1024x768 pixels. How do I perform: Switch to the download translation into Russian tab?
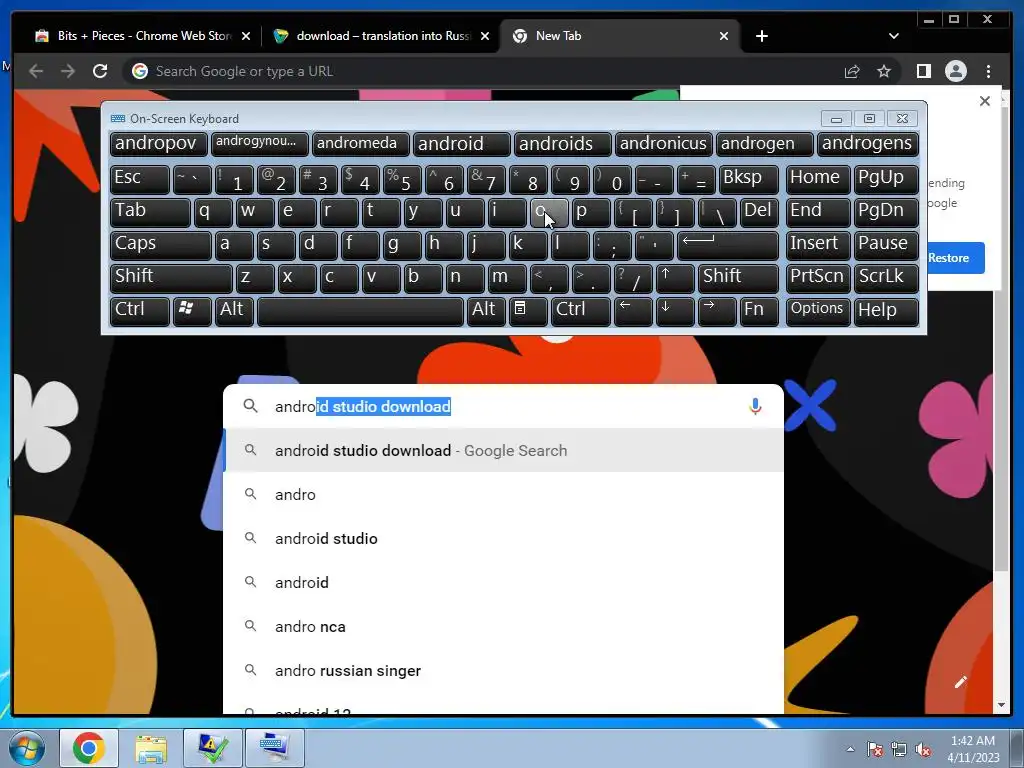pyautogui.click(x=382, y=36)
